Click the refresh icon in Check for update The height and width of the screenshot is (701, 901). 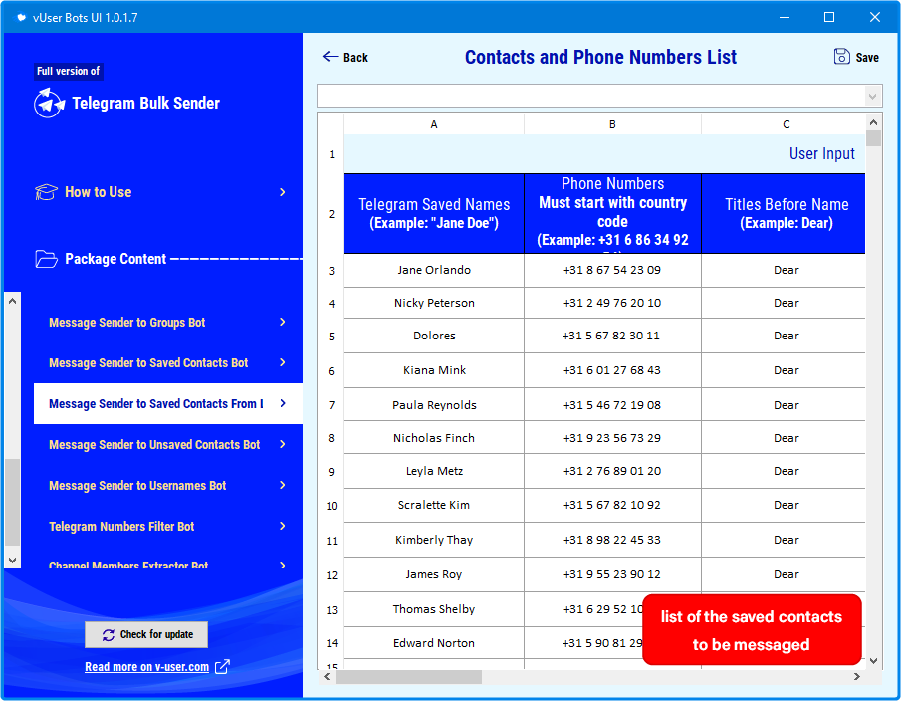point(109,635)
